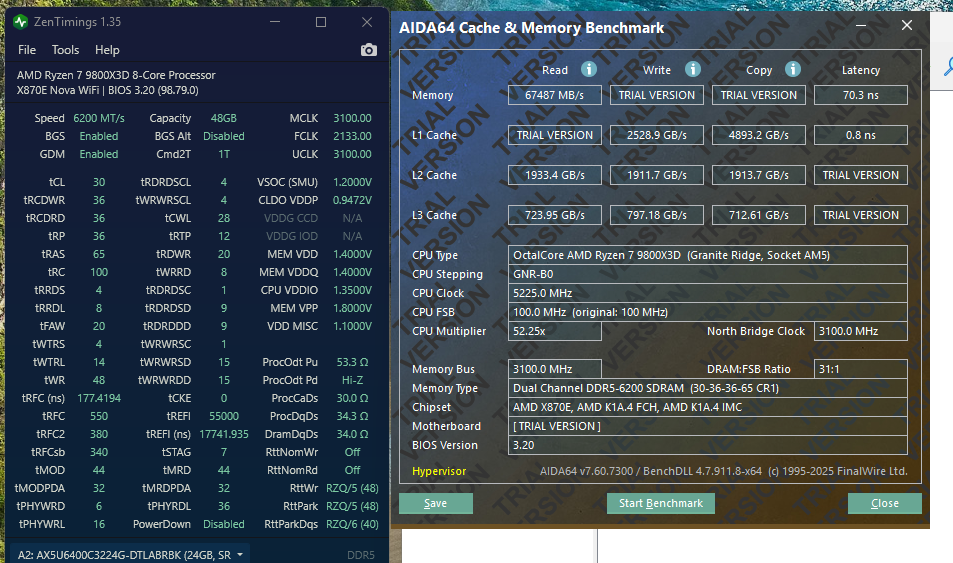953x563 pixels.
Task: Select the L3 Cache Read 723.95 GB/s field
Action: pyautogui.click(x=555, y=215)
